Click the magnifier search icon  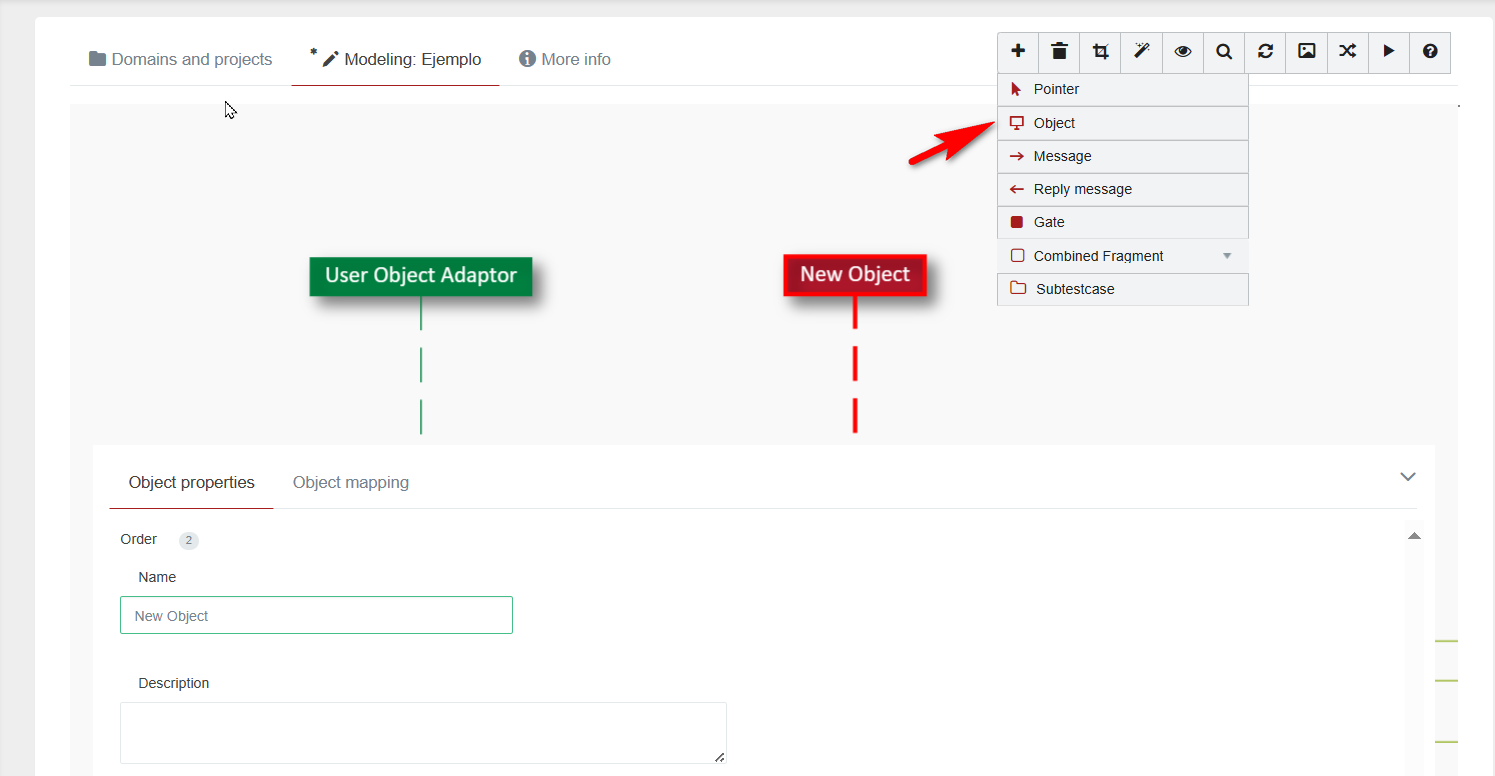(x=1224, y=52)
